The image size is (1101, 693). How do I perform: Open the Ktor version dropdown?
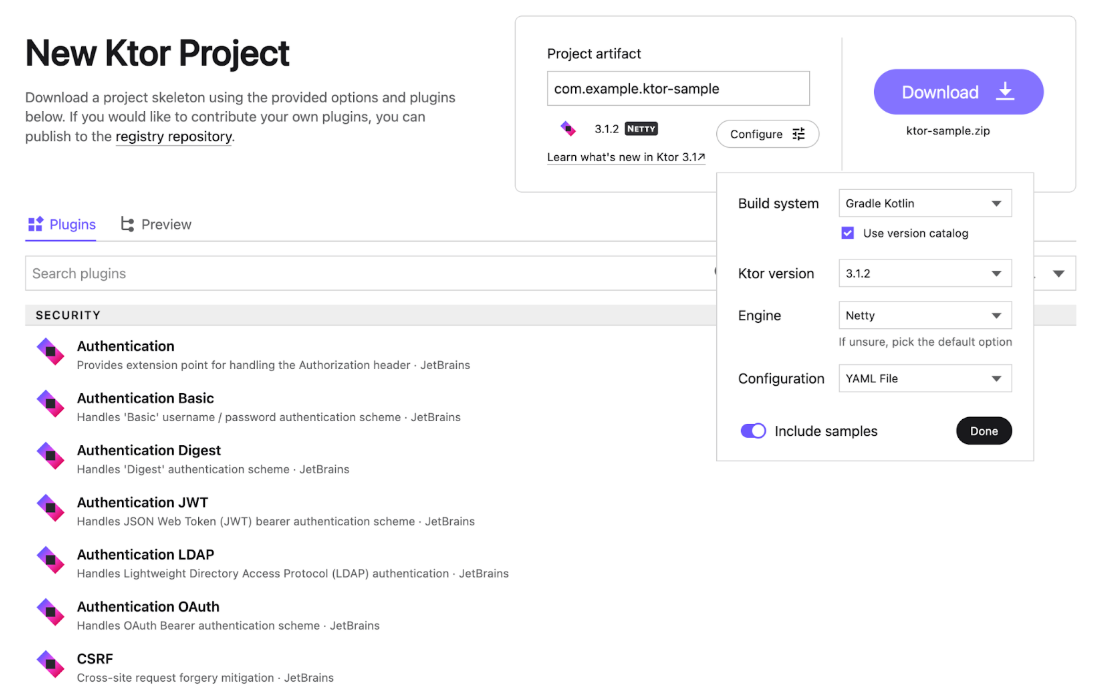pos(925,273)
